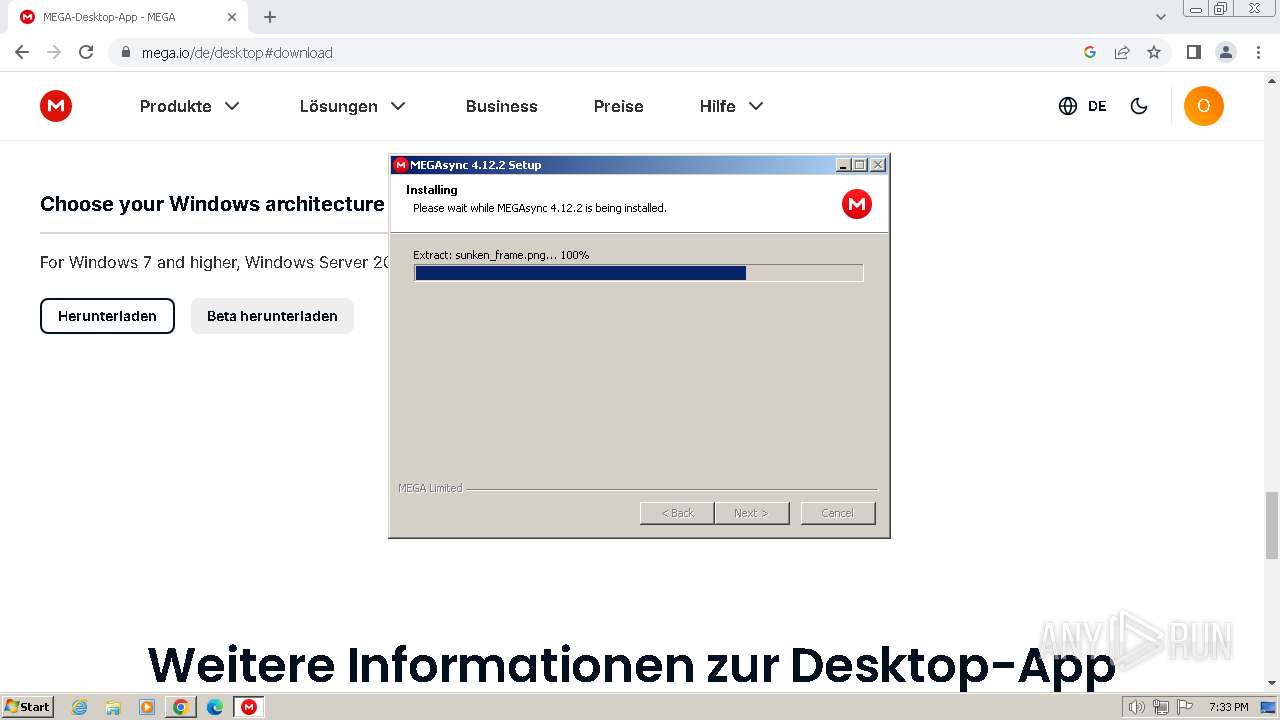Open media player taskbar icon
This screenshot has width=1280, height=720.
[147, 707]
